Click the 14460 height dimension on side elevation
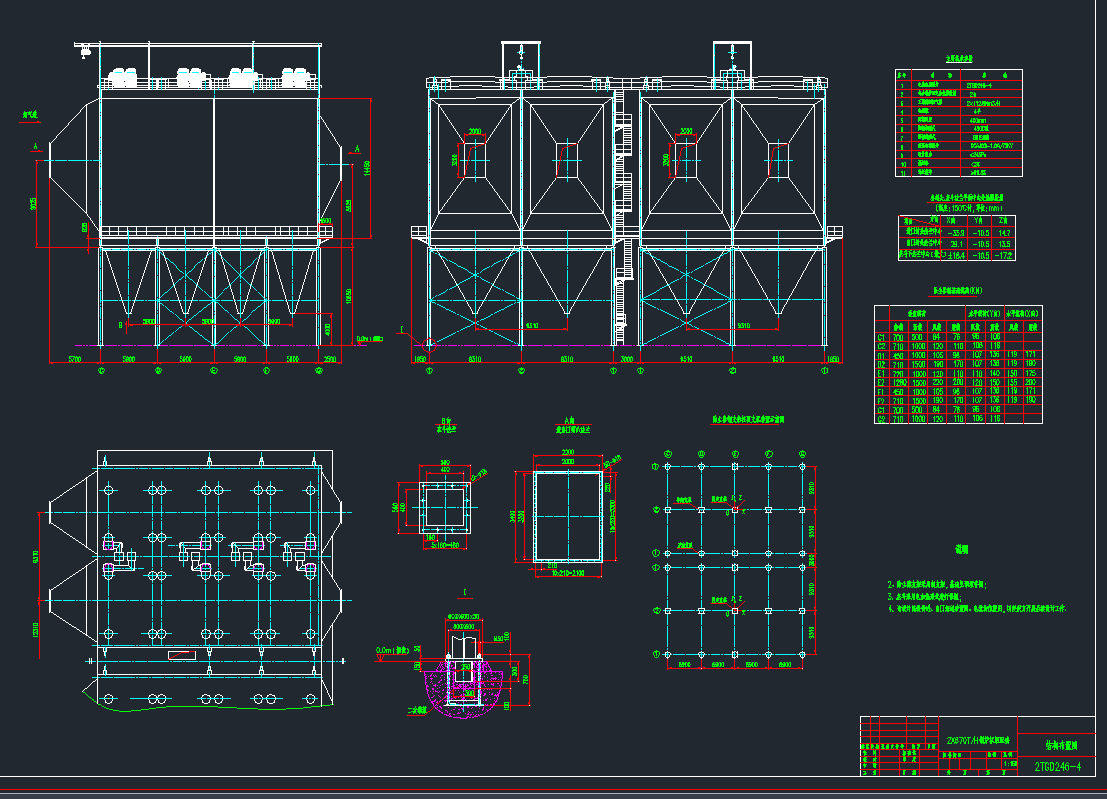The width and height of the screenshot is (1107, 799). (367, 165)
